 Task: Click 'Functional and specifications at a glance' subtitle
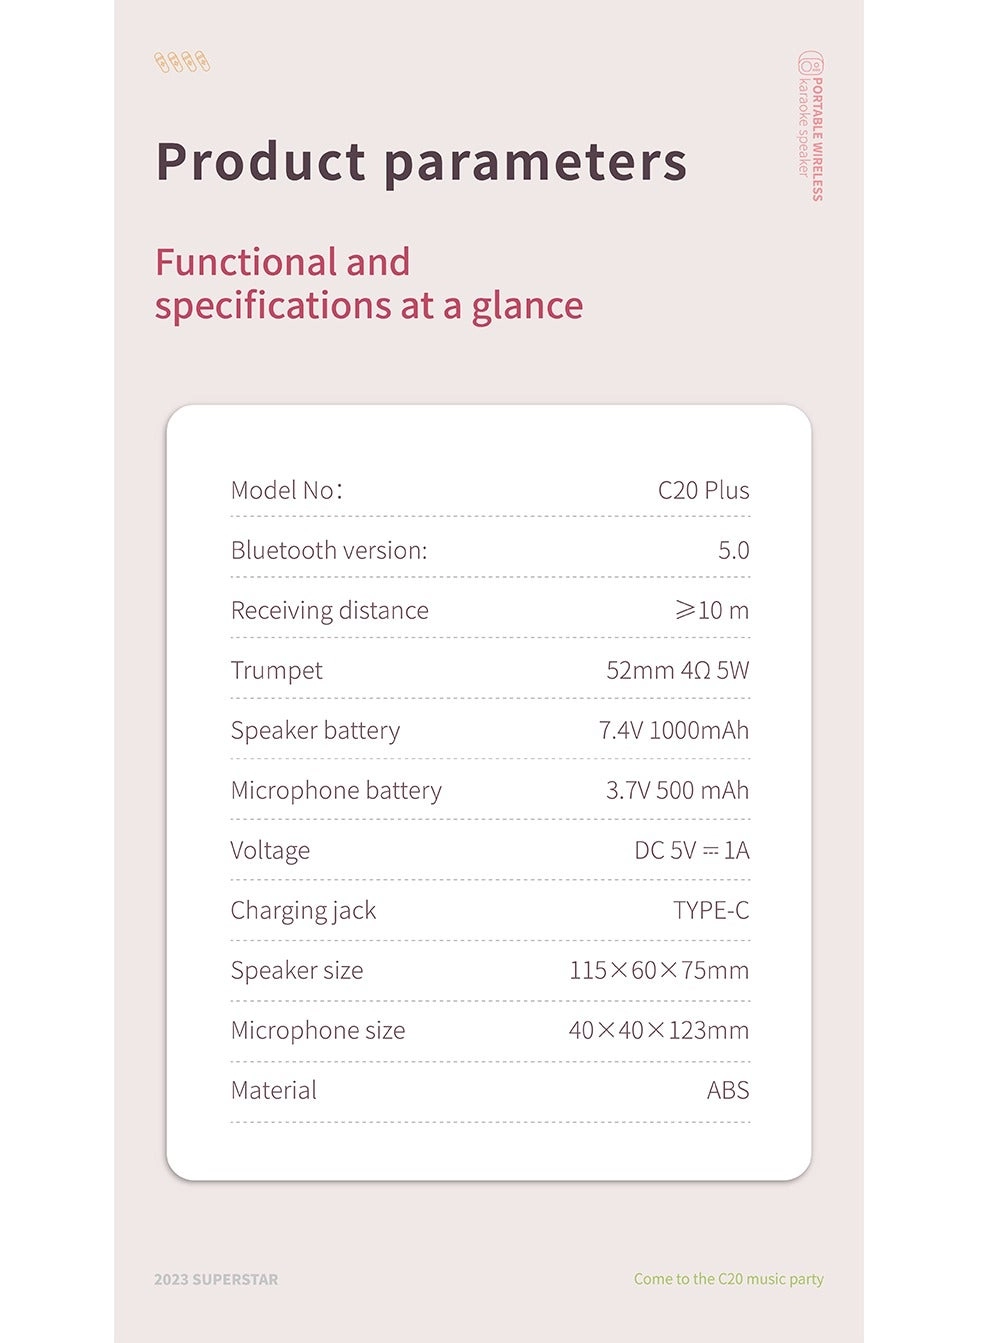368,284
